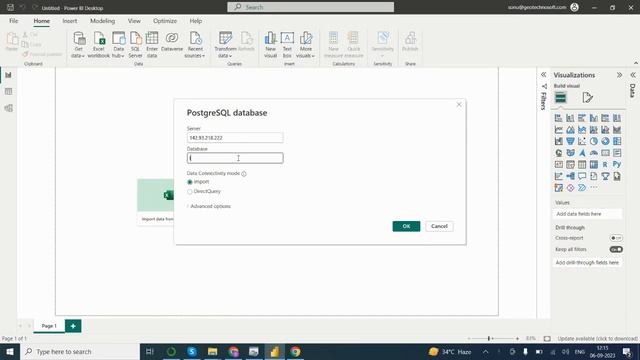This screenshot has height=360, width=640.
Task: Open the More visuals dropdown
Action: pos(306,45)
